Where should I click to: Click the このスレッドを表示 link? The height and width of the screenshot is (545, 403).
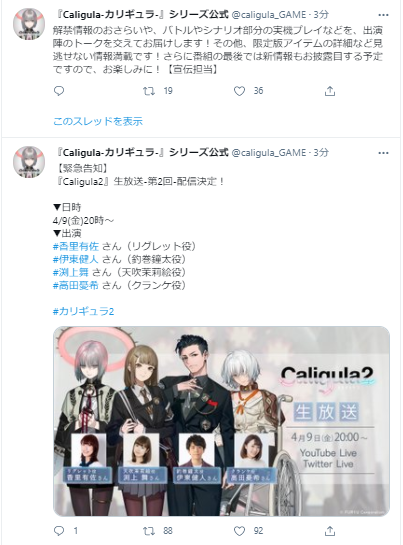pos(98,121)
